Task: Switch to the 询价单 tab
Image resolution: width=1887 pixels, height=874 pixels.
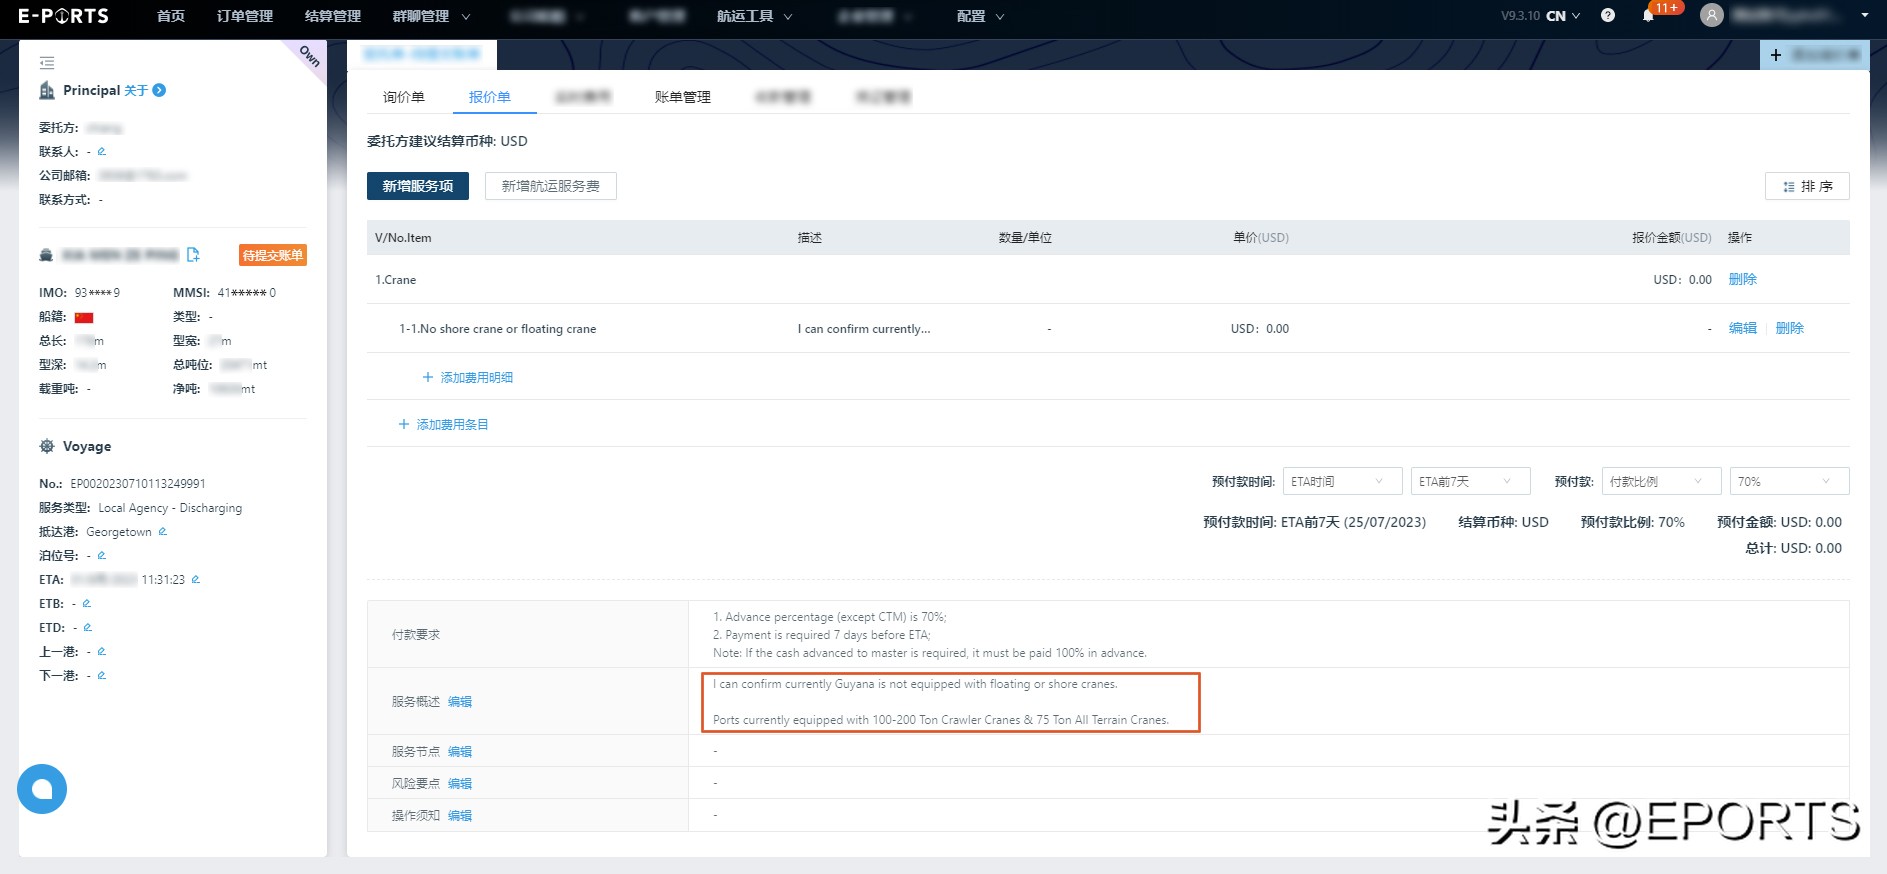Action: click(x=404, y=97)
